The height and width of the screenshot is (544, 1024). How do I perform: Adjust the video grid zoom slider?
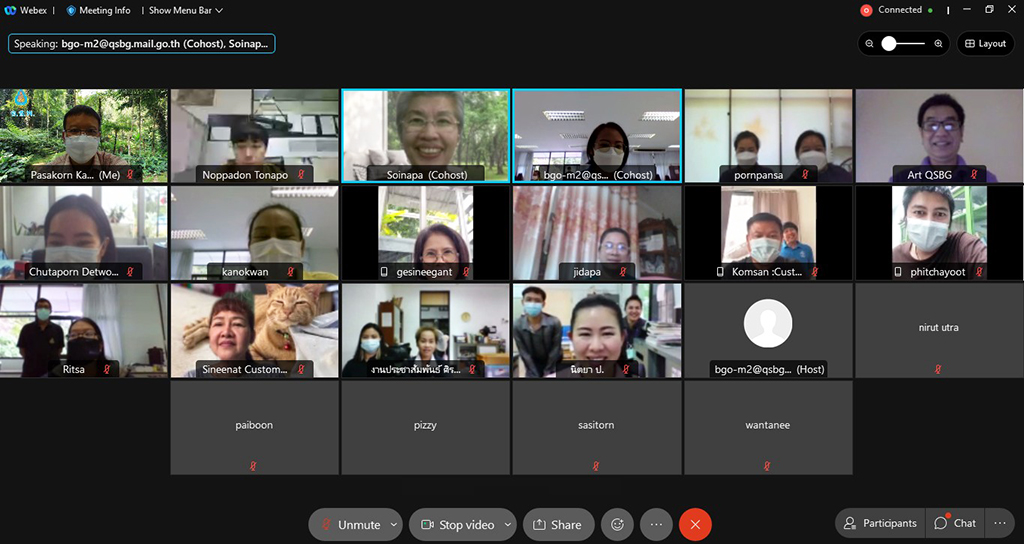pyautogui.click(x=890, y=44)
